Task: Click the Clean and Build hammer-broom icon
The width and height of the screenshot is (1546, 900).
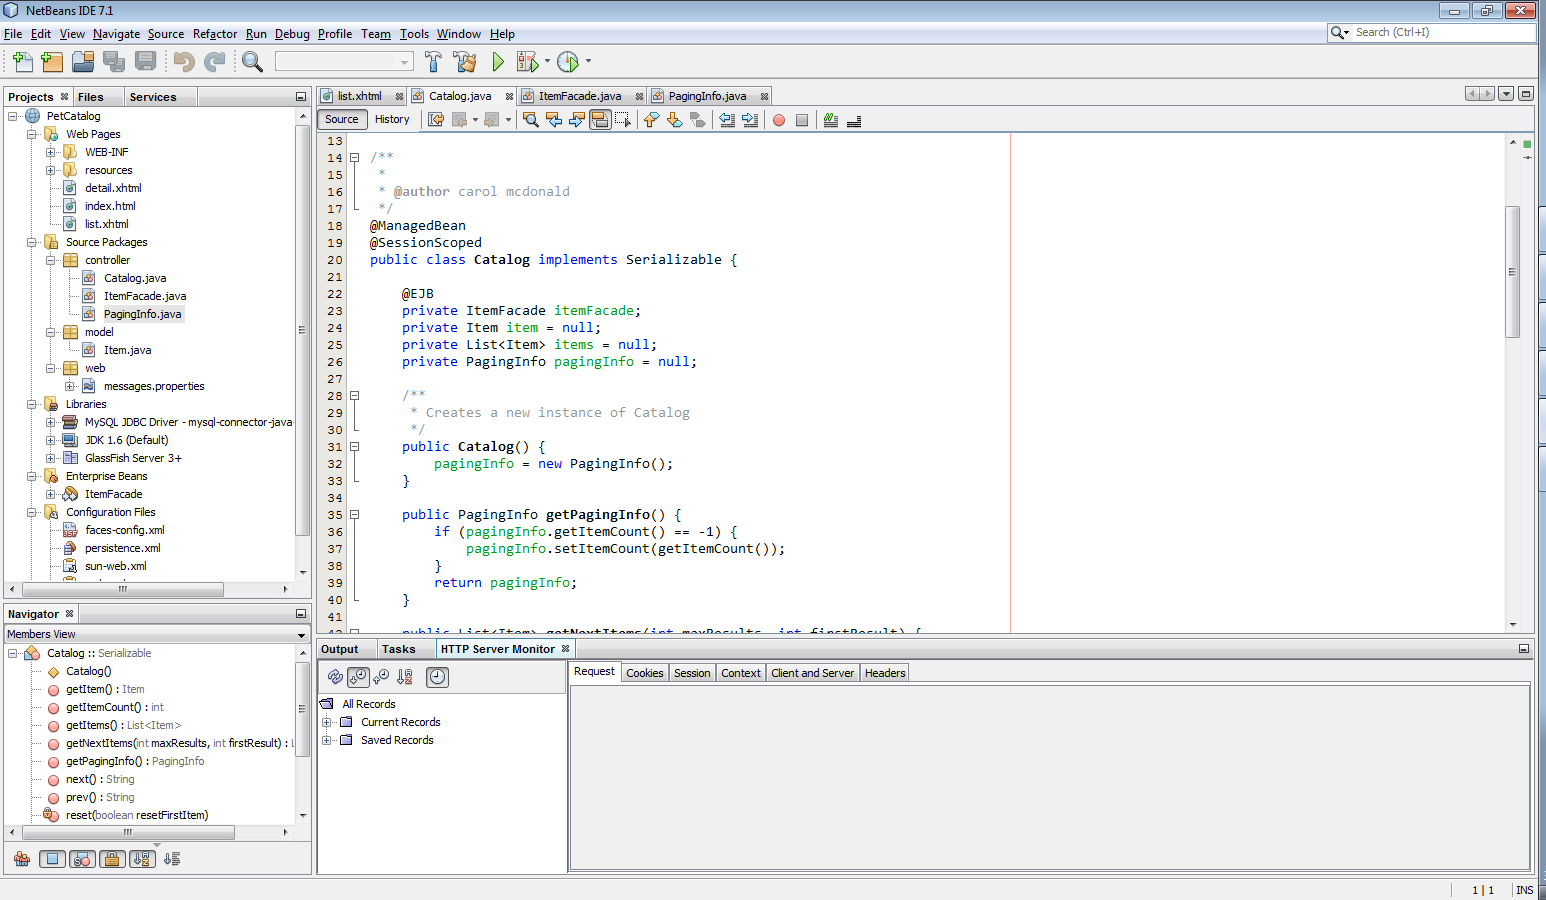Action: tap(465, 62)
